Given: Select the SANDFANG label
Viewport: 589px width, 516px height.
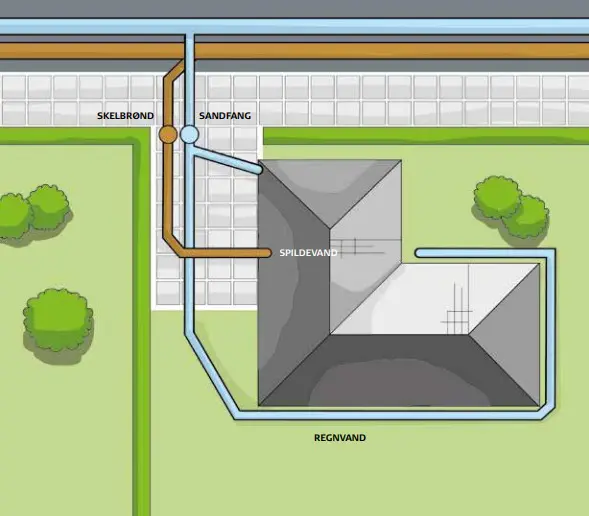Looking at the screenshot, I should (x=225, y=116).
